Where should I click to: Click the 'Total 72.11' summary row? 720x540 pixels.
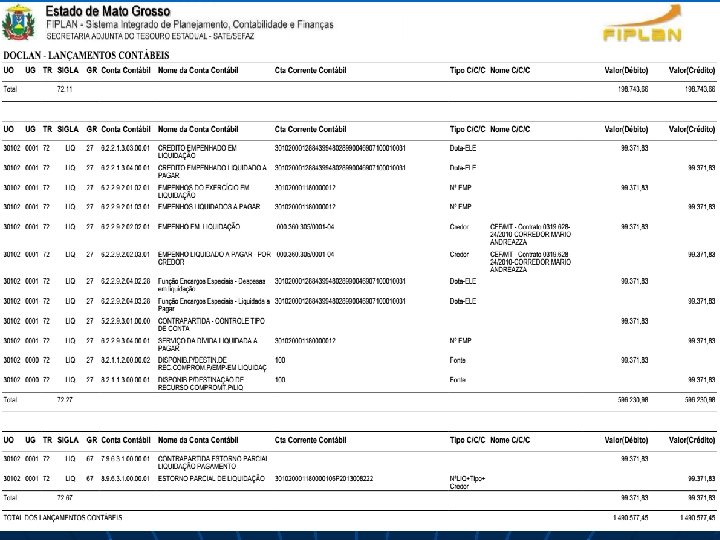coord(360,89)
